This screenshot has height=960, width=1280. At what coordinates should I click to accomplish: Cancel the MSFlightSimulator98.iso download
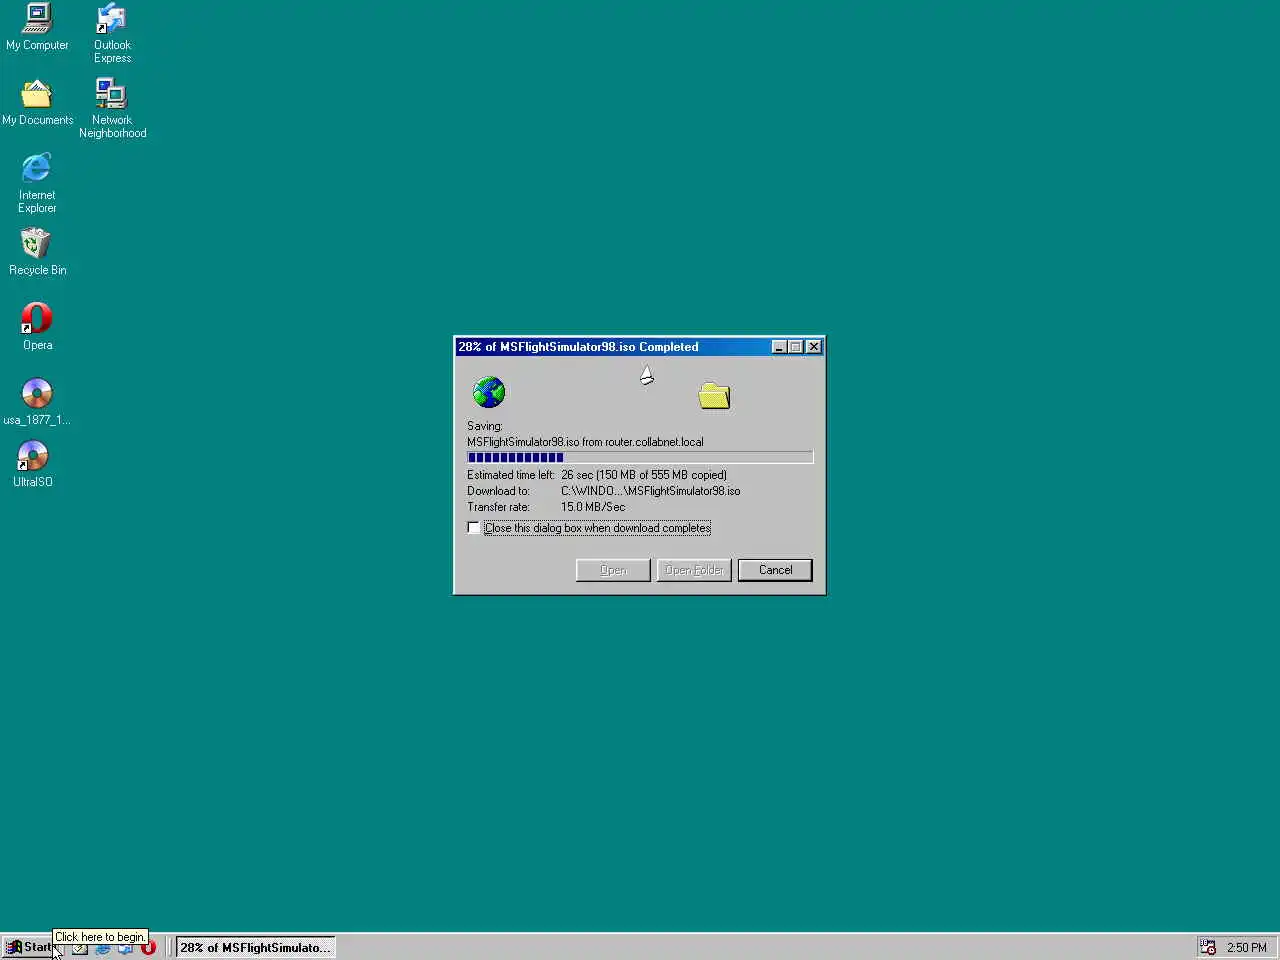pos(775,570)
